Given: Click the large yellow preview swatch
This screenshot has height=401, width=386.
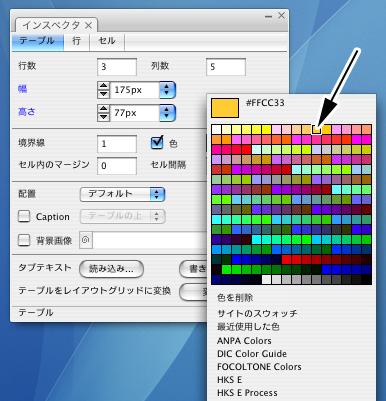Looking at the screenshot, I should [x=225, y=108].
